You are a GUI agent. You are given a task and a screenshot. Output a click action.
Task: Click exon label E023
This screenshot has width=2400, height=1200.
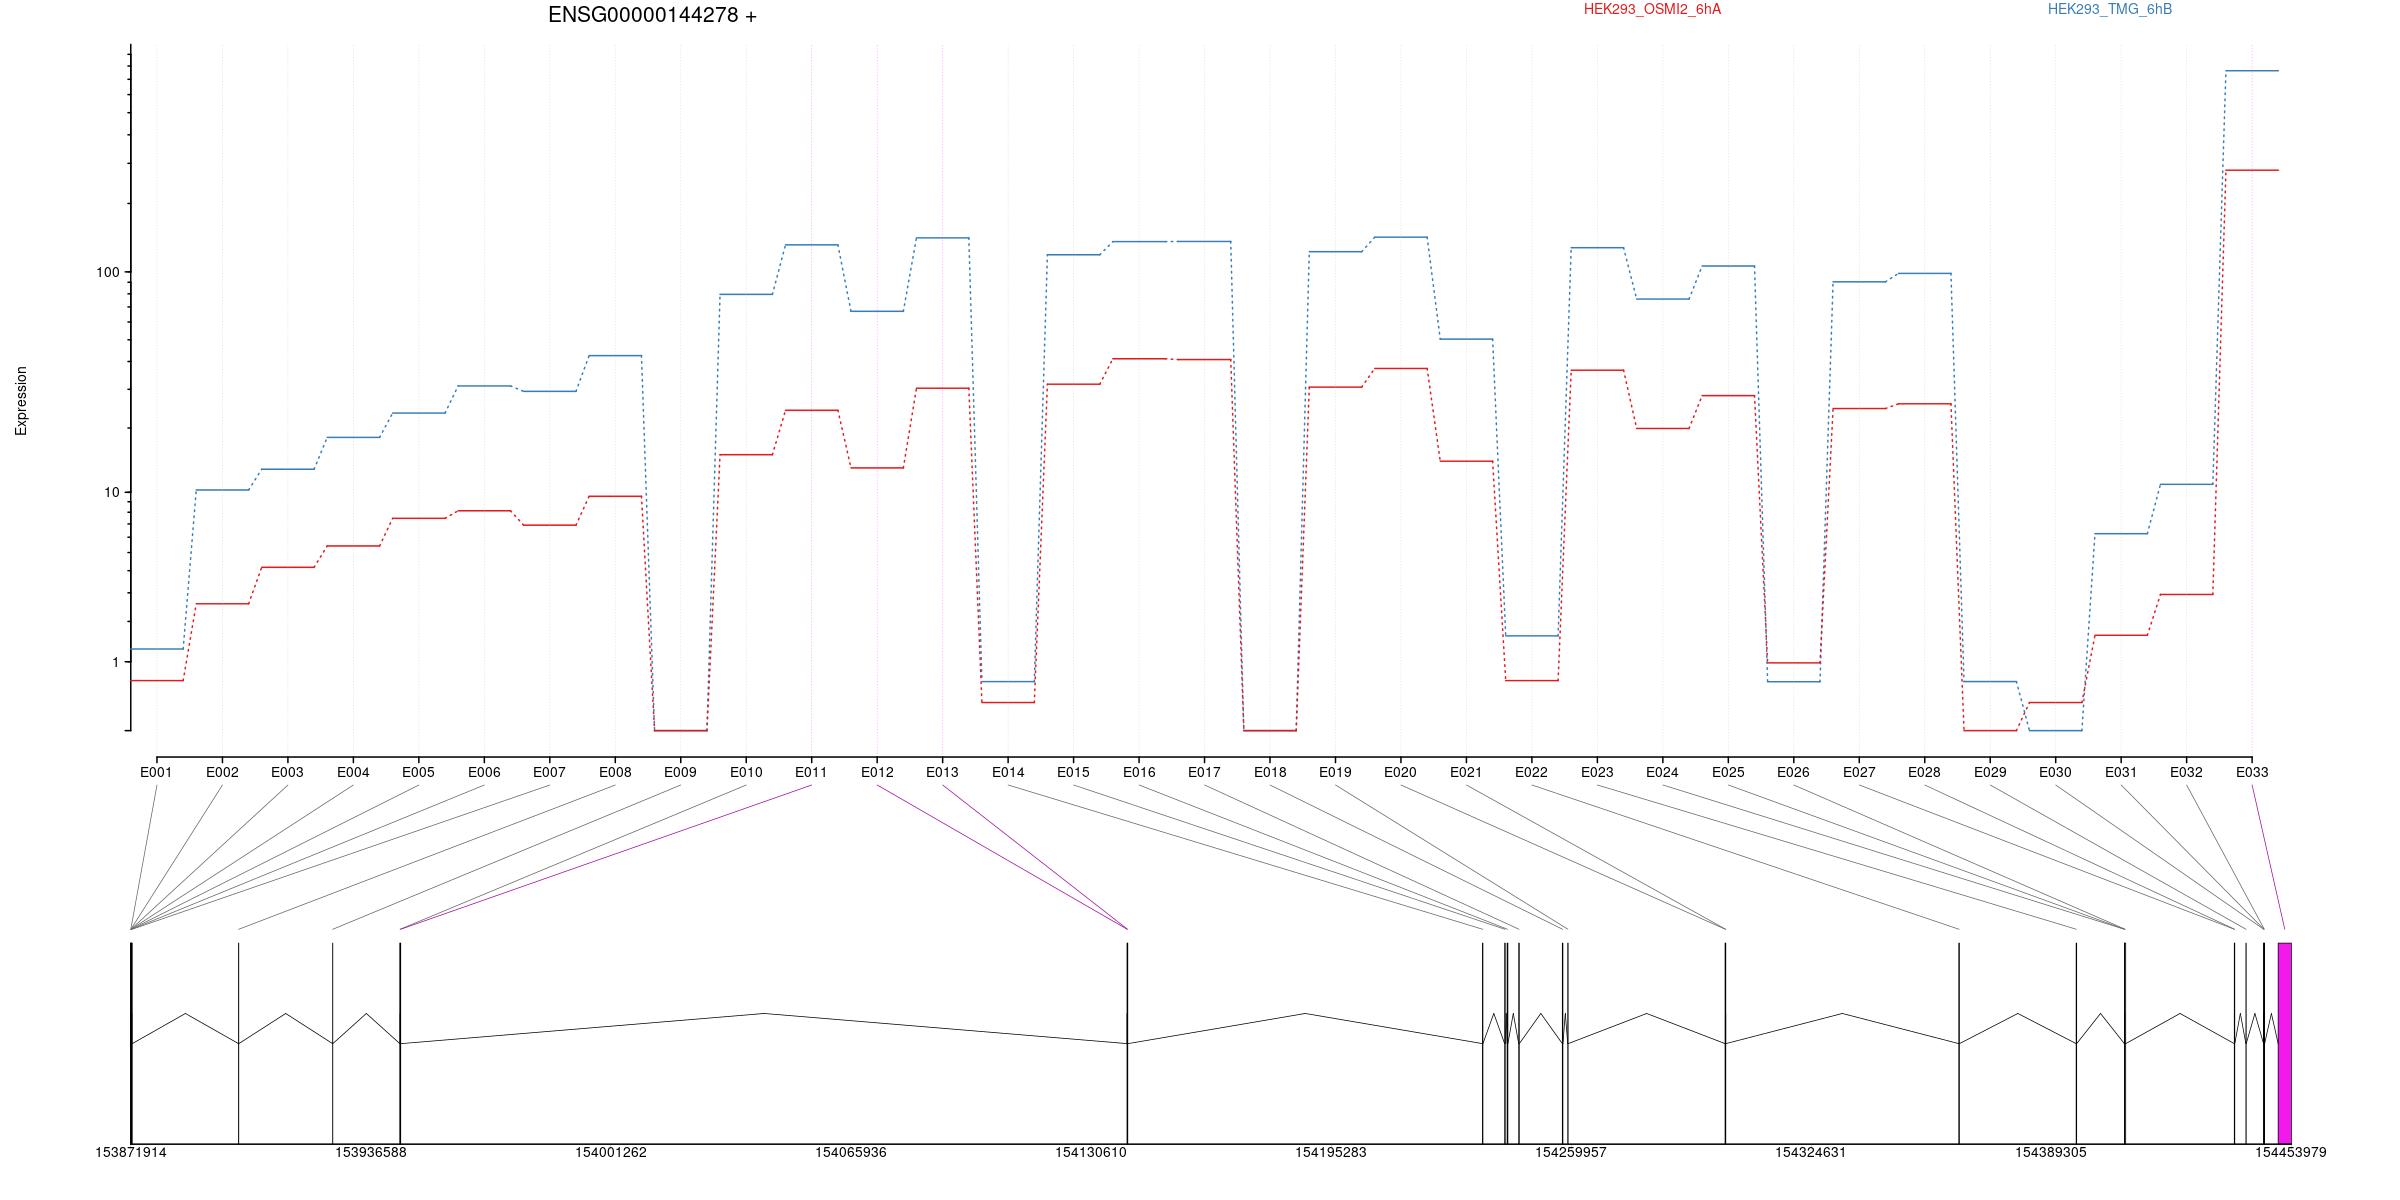click(1597, 772)
